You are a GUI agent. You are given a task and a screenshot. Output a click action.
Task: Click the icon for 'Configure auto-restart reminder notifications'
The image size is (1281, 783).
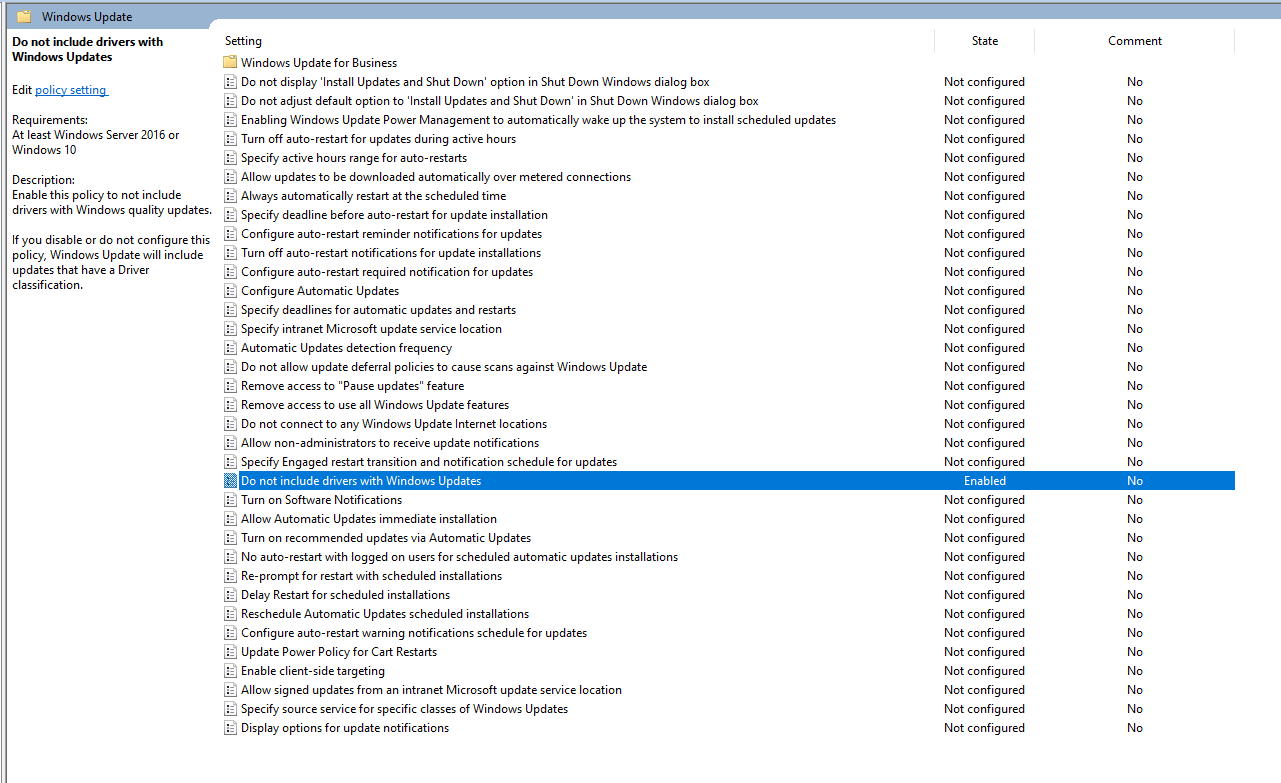click(230, 234)
